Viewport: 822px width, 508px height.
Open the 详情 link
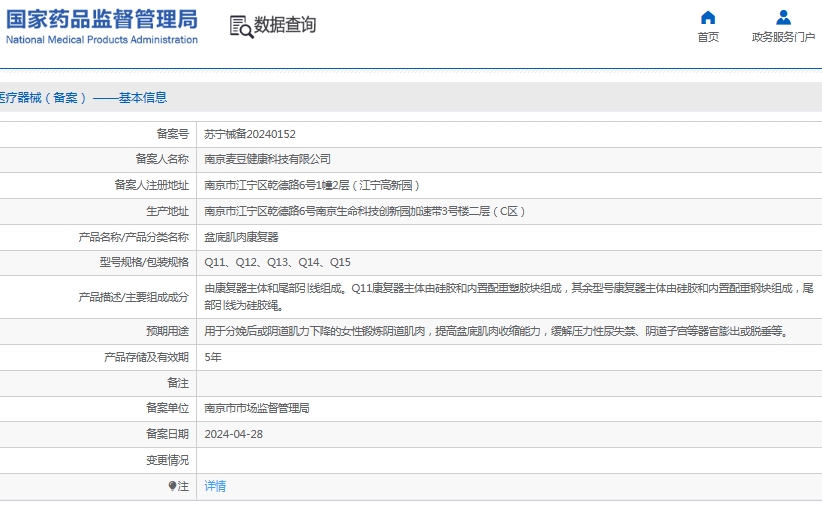coord(215,486)
